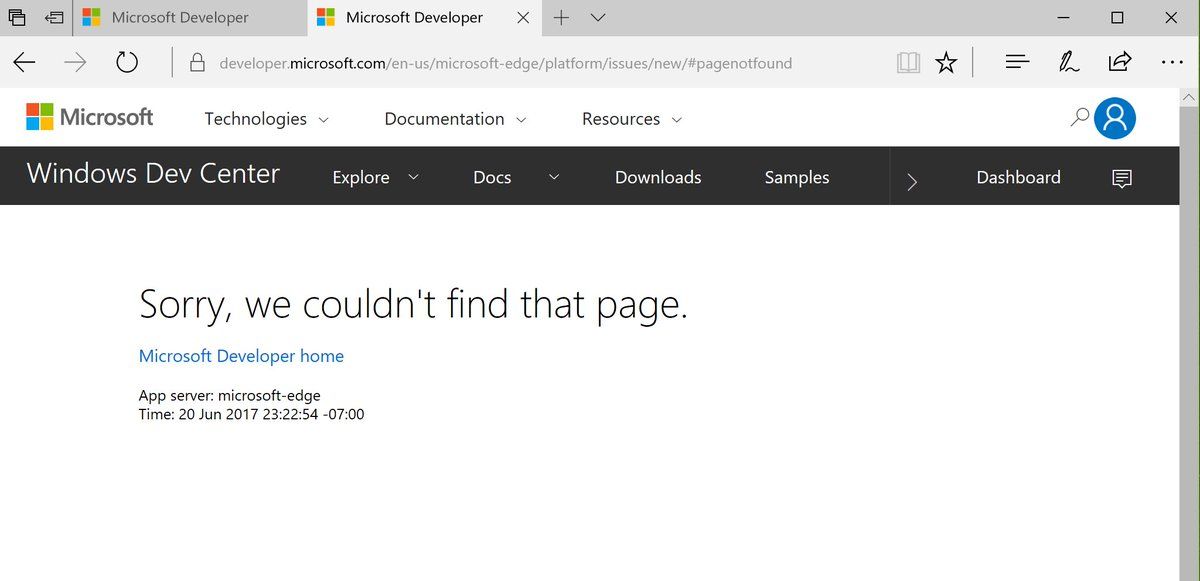Click the address bar URL field
The image size is (1200, 581).
tap(505, 64)
